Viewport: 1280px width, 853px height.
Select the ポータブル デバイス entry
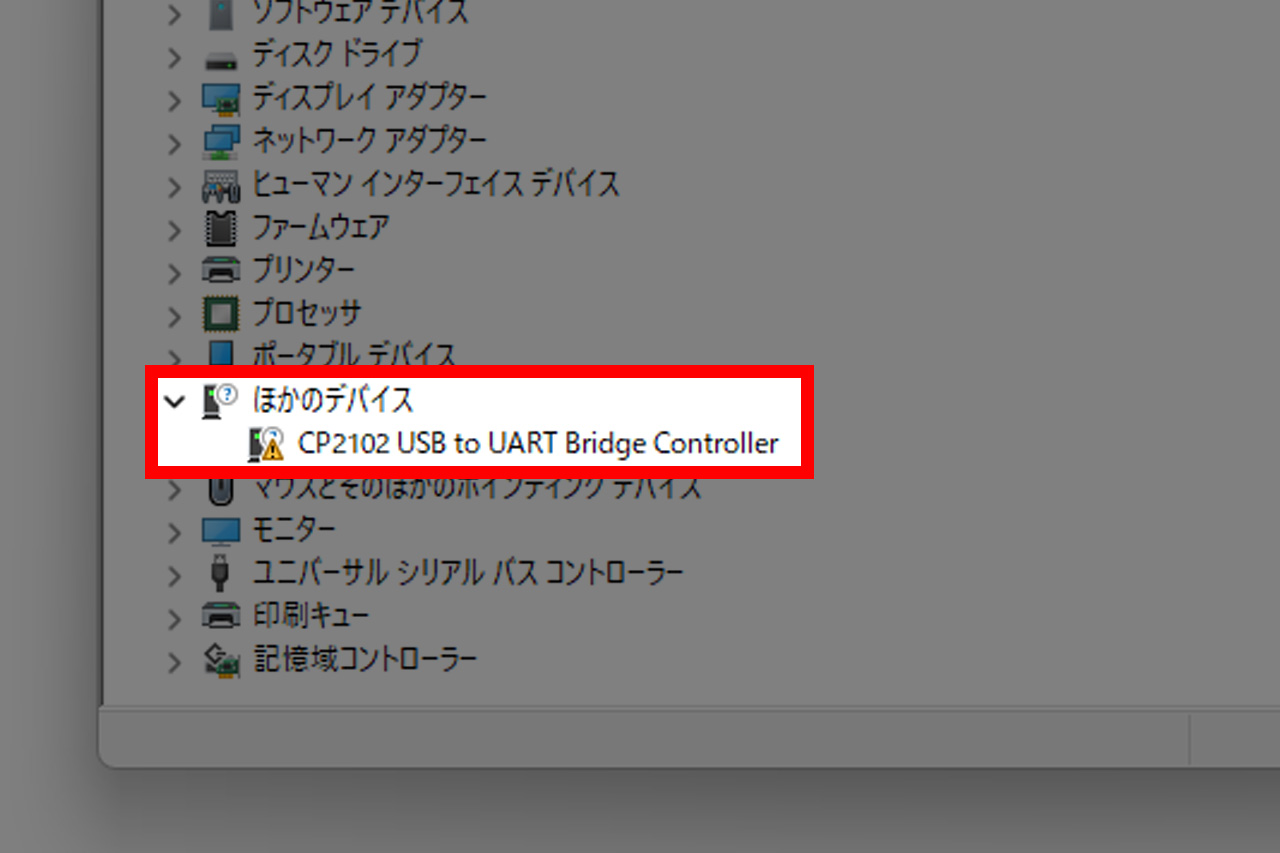pyautogui.click(x=354, y=354)
